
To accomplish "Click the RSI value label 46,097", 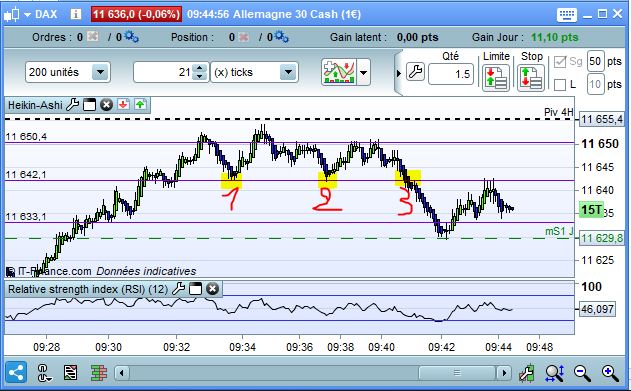I will (x=597, y=309).
